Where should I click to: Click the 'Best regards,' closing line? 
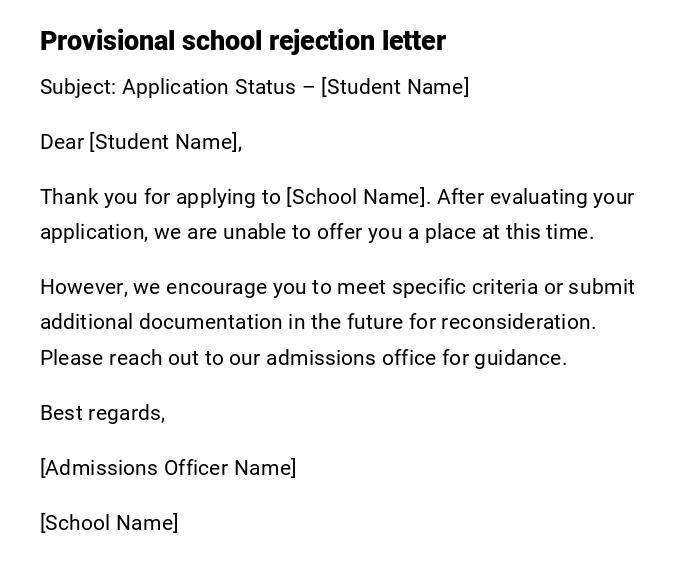[102, 413]
